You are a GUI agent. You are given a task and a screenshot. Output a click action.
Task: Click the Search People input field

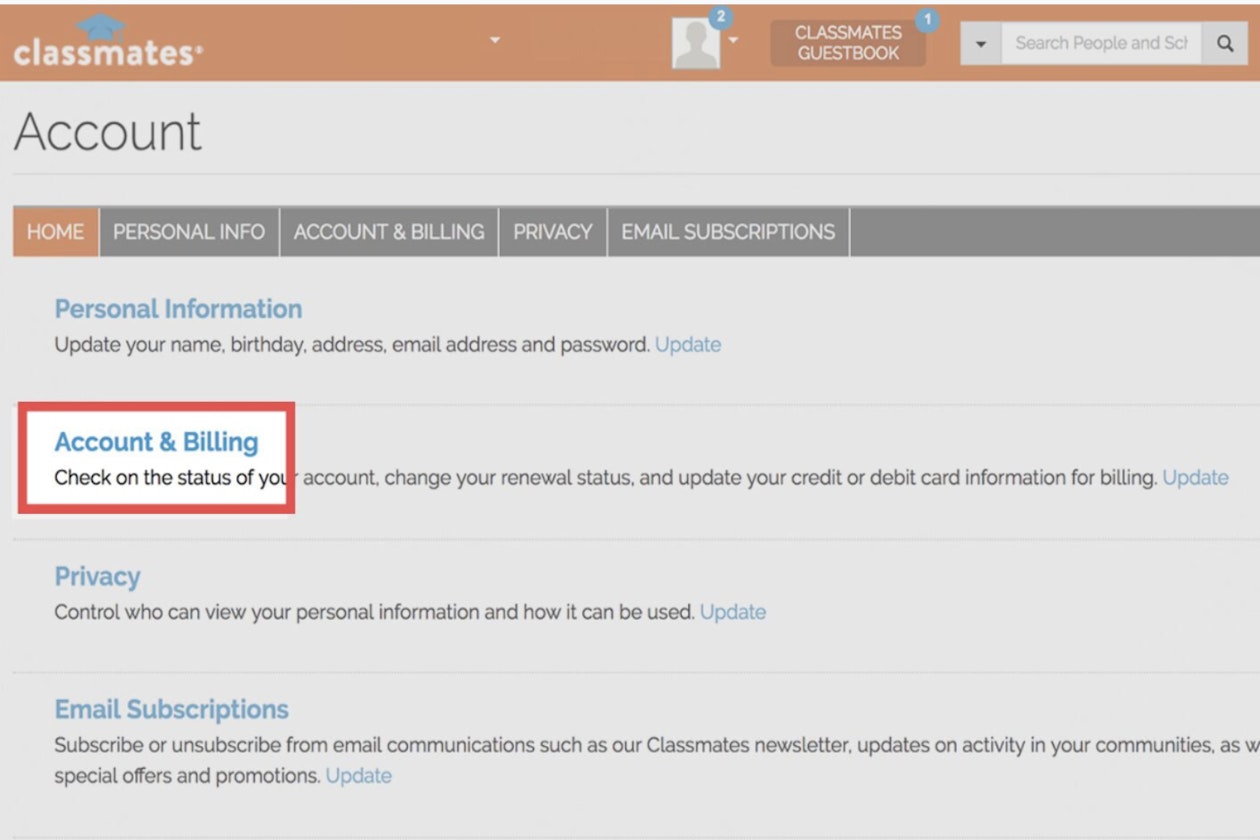pos(1100,43)
